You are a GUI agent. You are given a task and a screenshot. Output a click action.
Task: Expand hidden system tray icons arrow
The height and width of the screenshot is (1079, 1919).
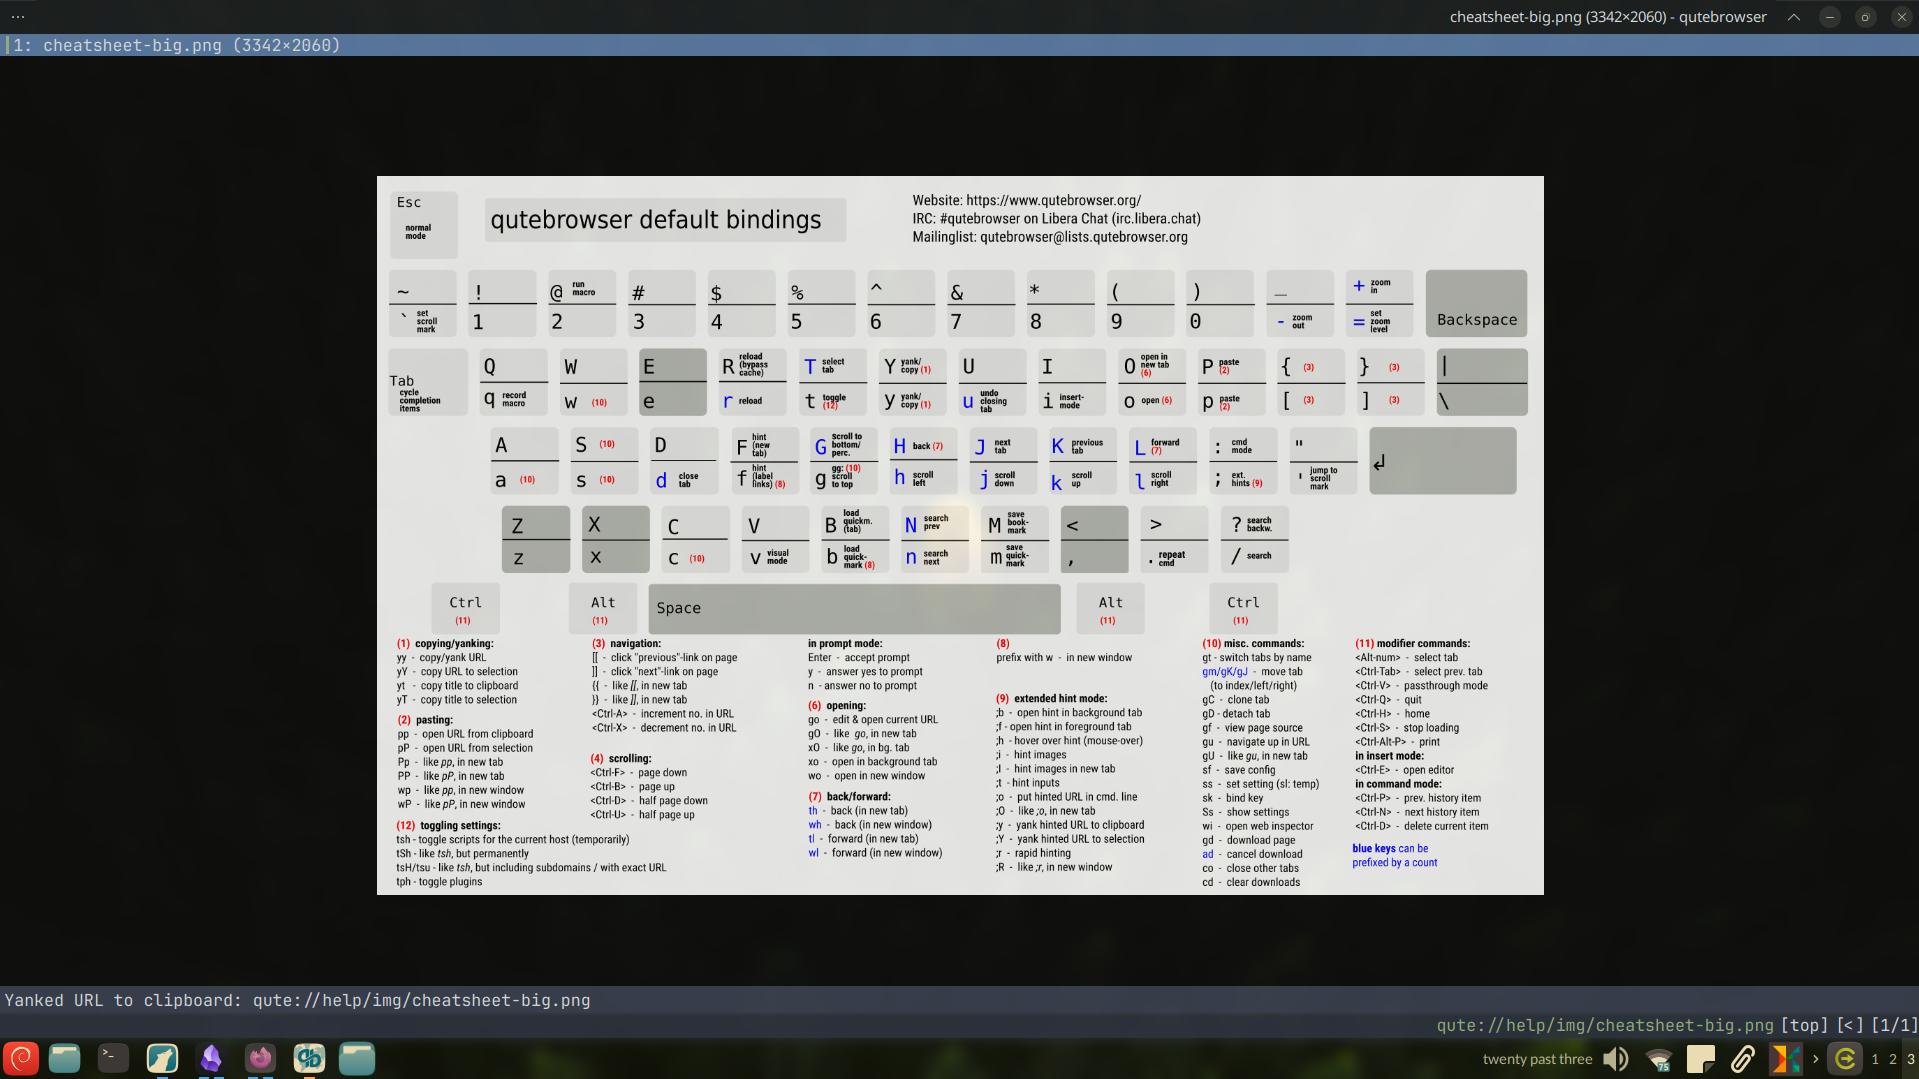coord(1815,1059)
